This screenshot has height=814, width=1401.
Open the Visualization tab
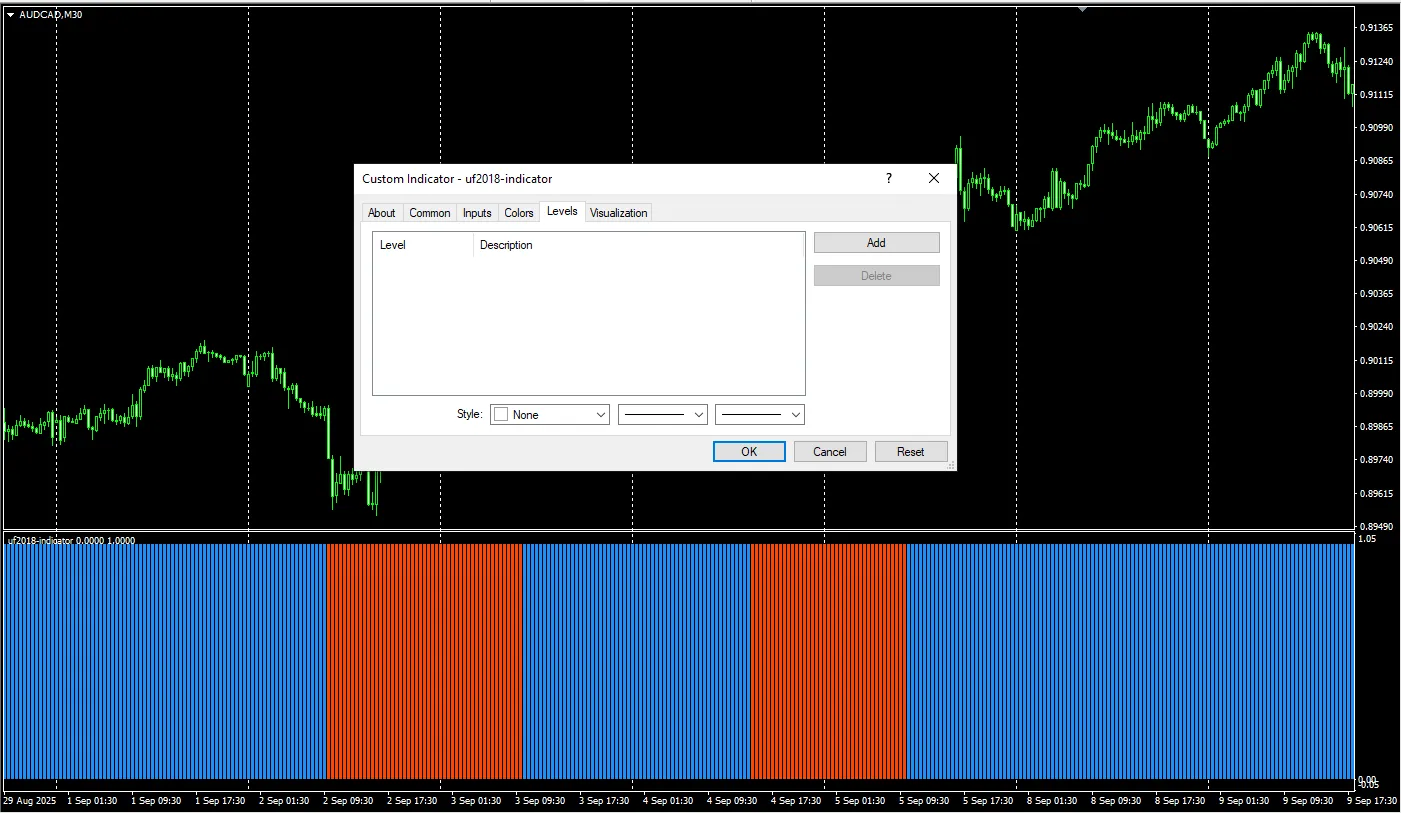pos(618,213)
